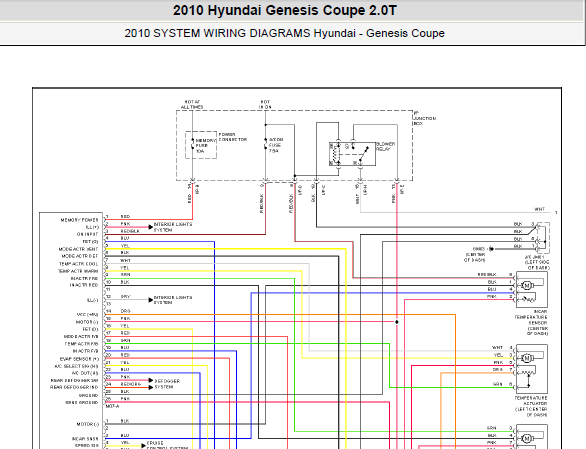Click the A/C joint connector box
Screen dimensions: 586x449
coord(542,238)
